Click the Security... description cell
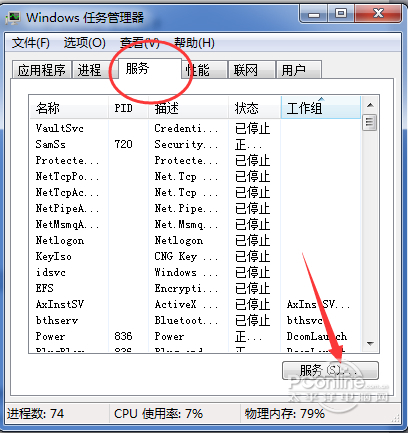The height and width of the screenshot is (433, 408). [x=186, y=144]
